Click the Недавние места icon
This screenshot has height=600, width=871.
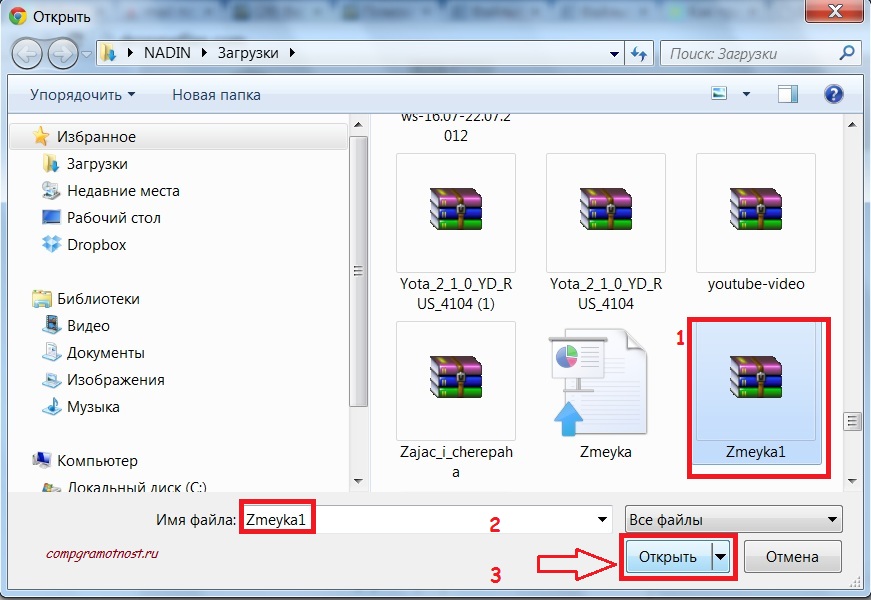click(x=51, y=190)
